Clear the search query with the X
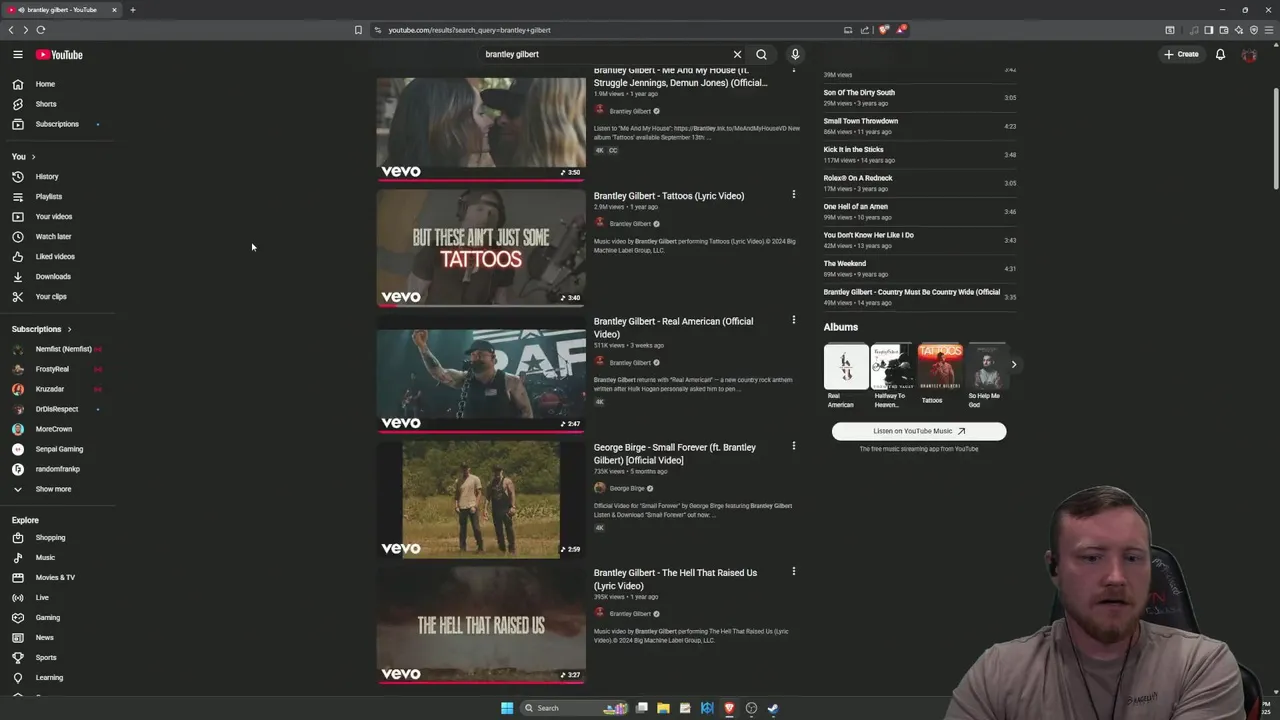The height and width of the screenshot is (720, 1280). tap(737, 55)
